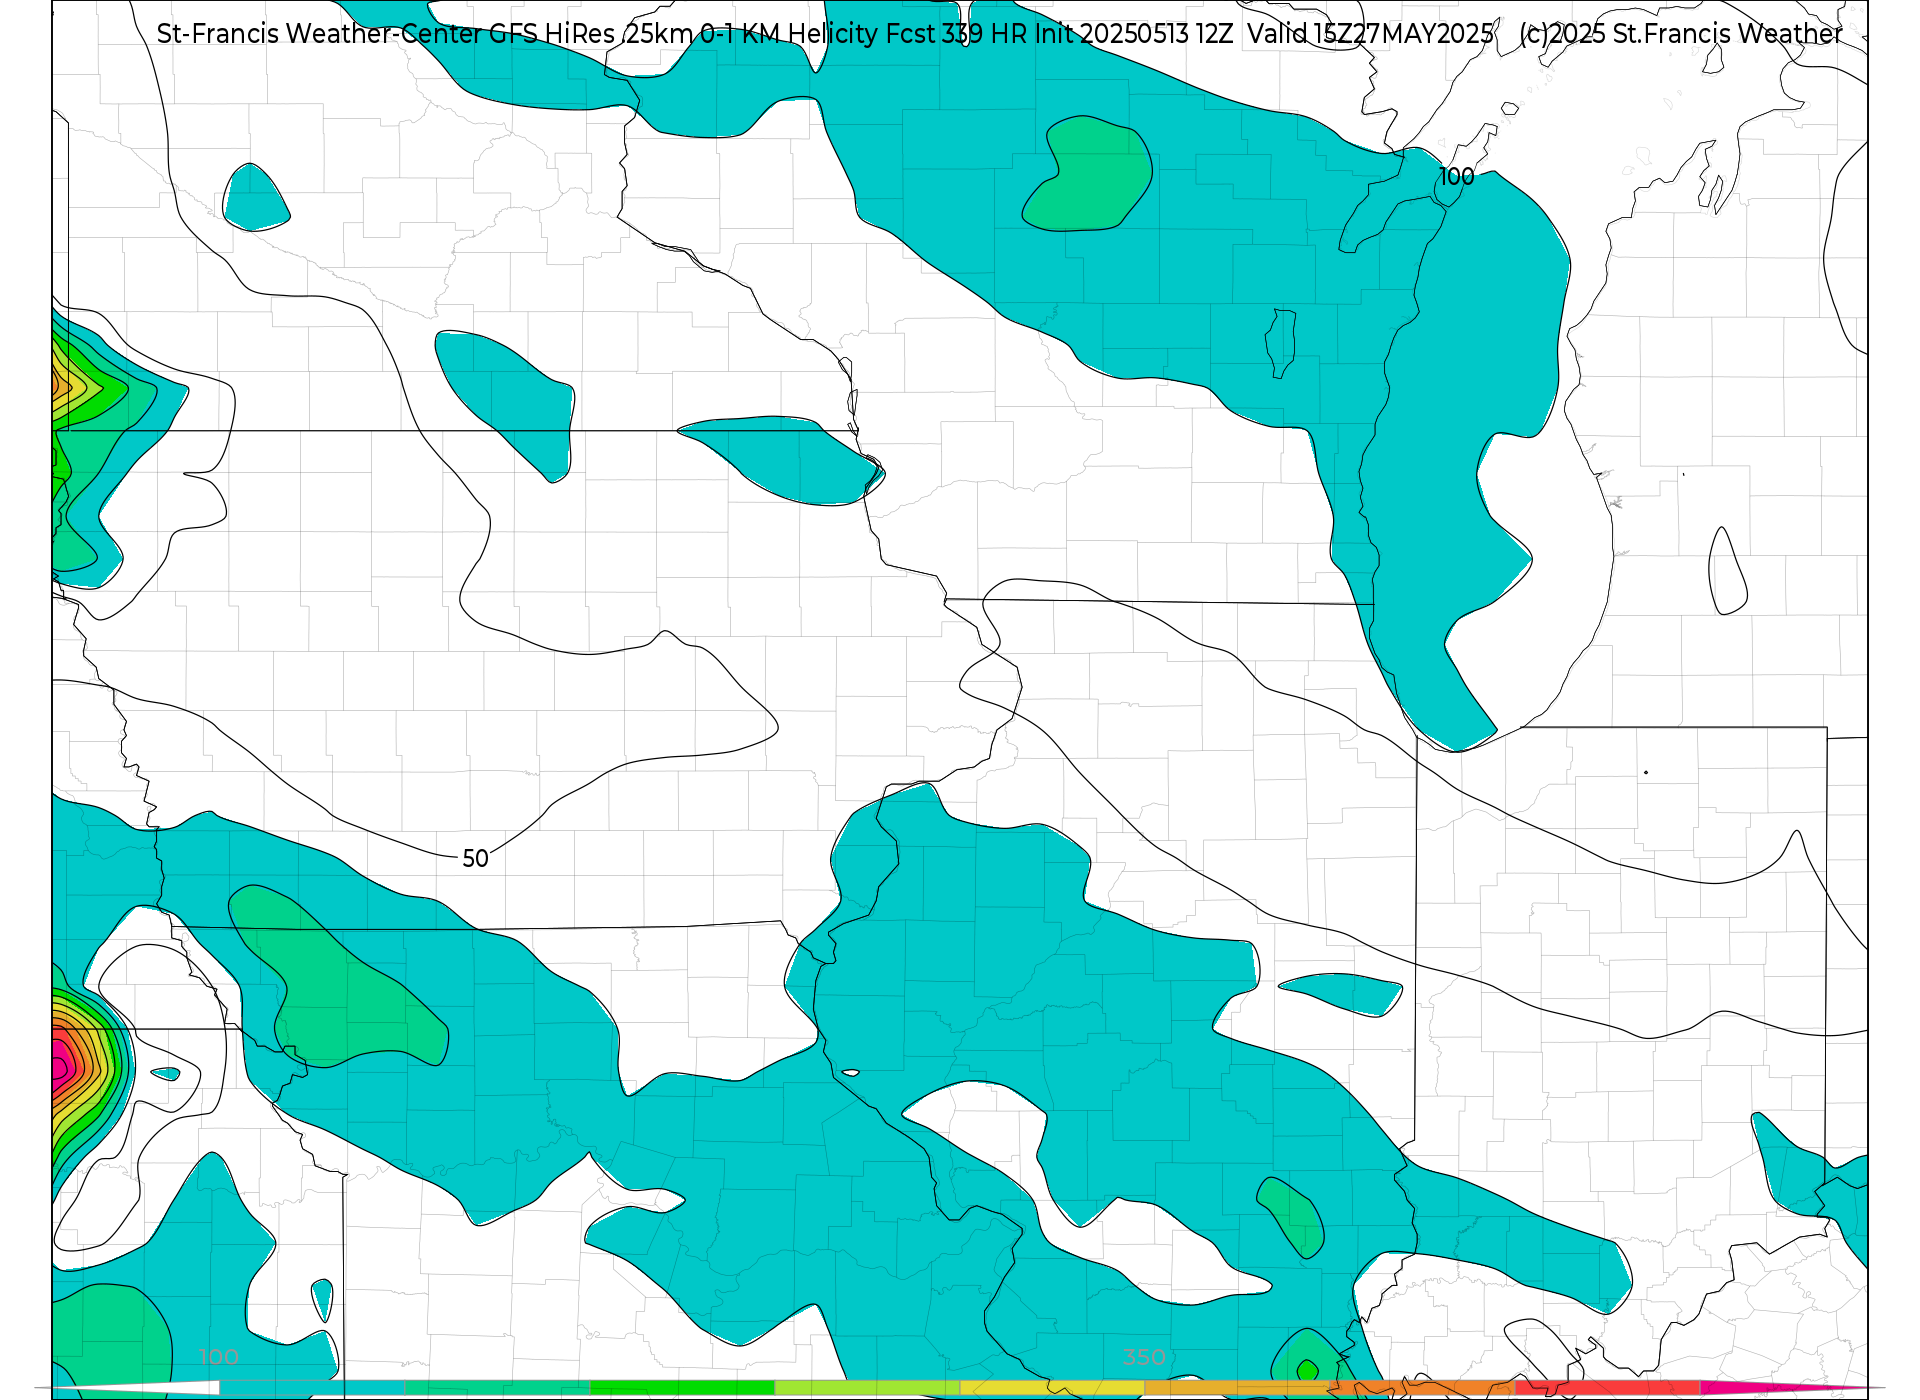The height and width of the screenshot is (1400, 1920).
Task: Select the yellow-green colorbar segment
Action: (x=867, y=1388)
